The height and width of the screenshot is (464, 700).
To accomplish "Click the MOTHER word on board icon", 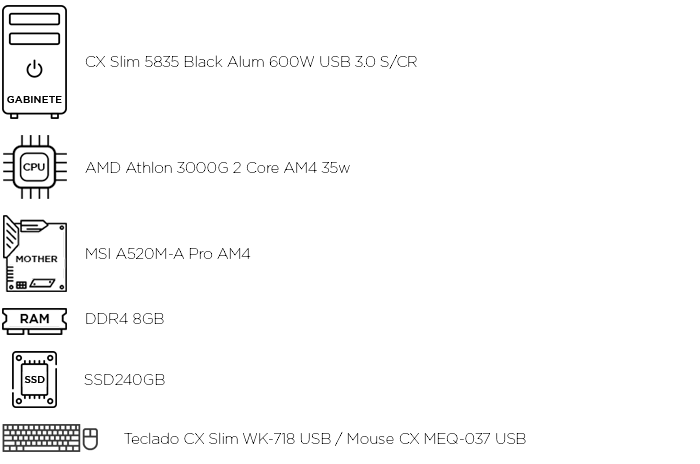I will click(37, 259).
